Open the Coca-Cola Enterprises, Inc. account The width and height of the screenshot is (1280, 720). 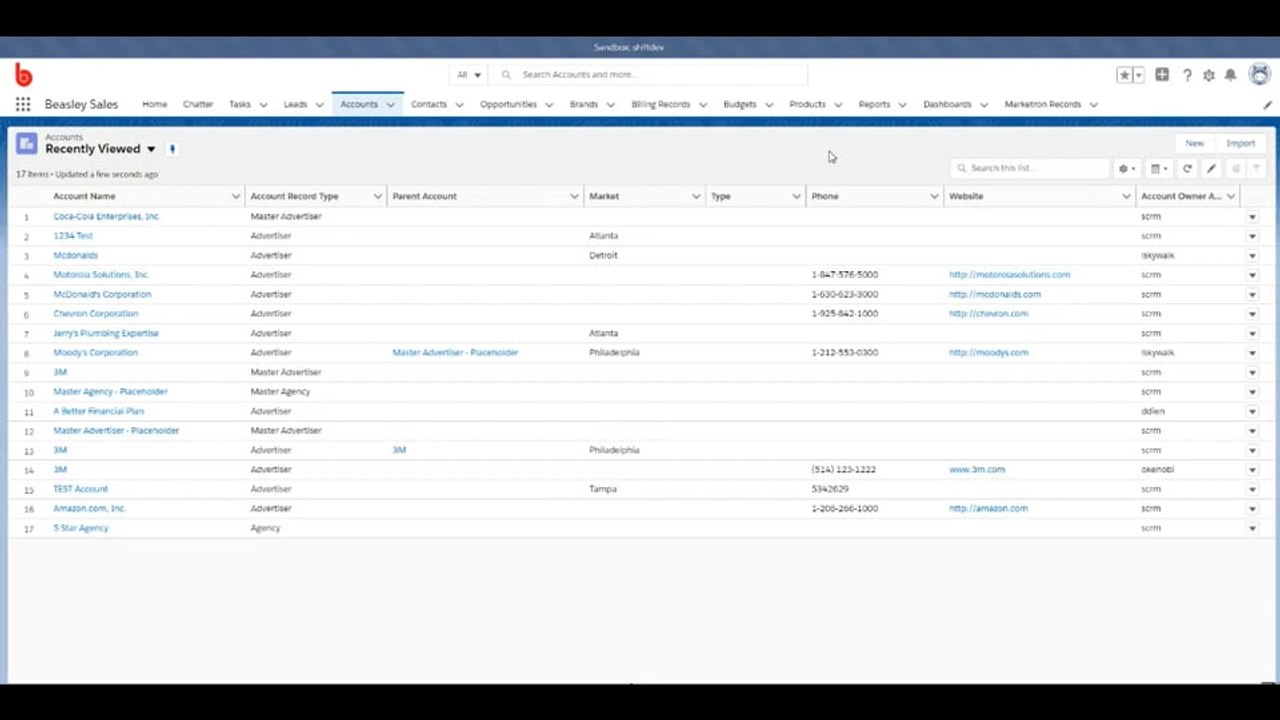pos(107,217)
